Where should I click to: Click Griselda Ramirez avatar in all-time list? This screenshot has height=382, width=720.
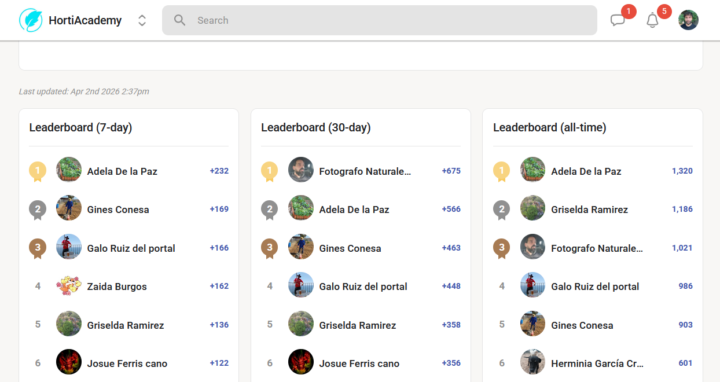click(533, 208)
